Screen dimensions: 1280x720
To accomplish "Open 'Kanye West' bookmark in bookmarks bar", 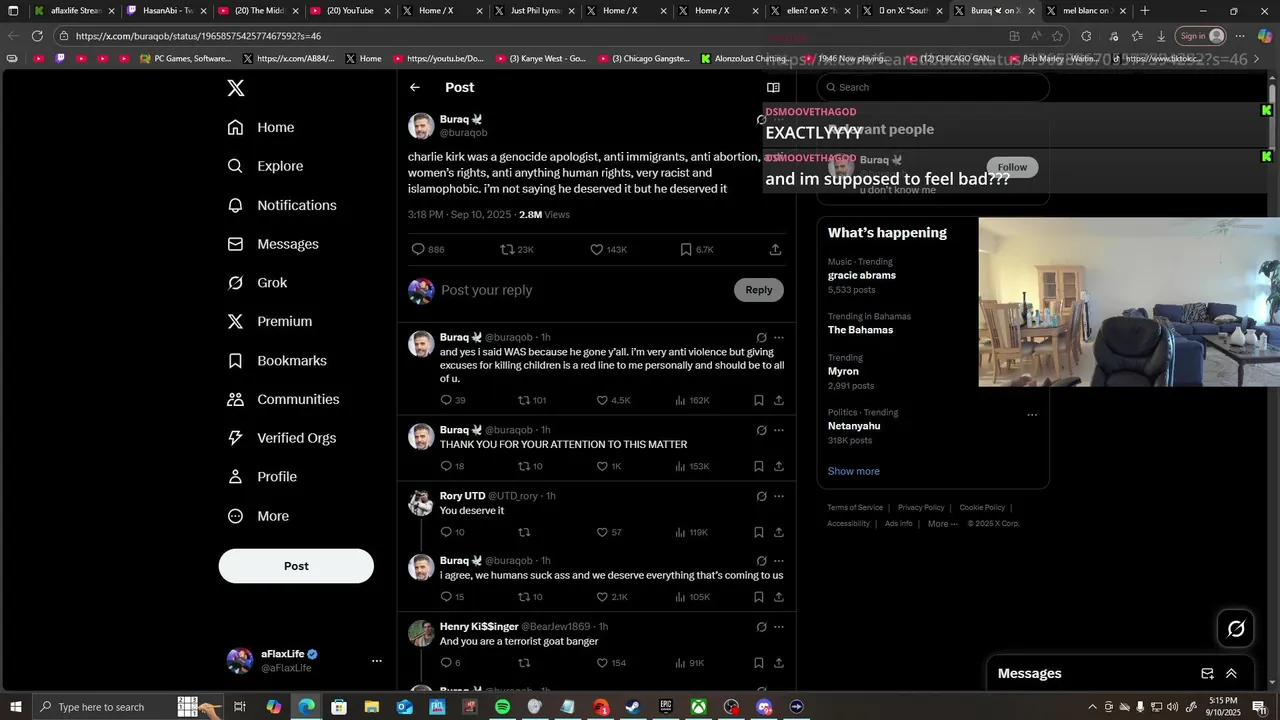I will point(541,59).
